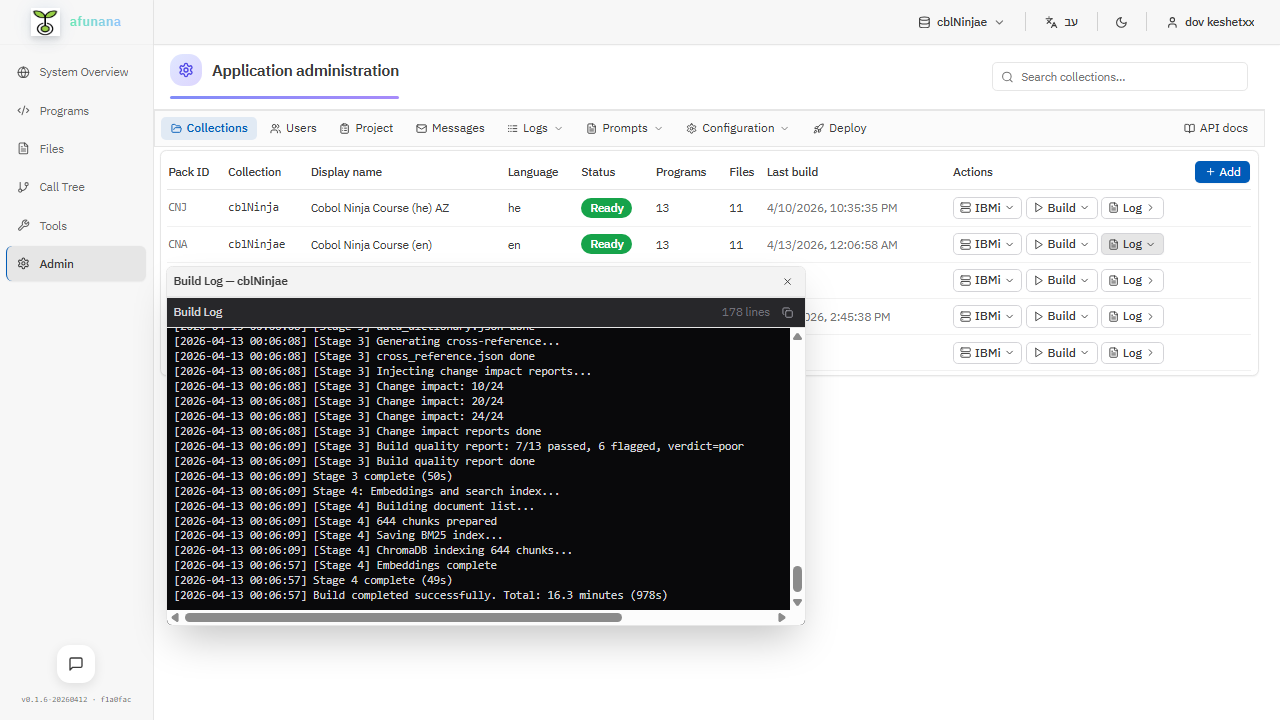The height and width of the screenshot is (720, 1280).
Task: Expand the cblNinjae collection selector
Action: pos(960,21)
